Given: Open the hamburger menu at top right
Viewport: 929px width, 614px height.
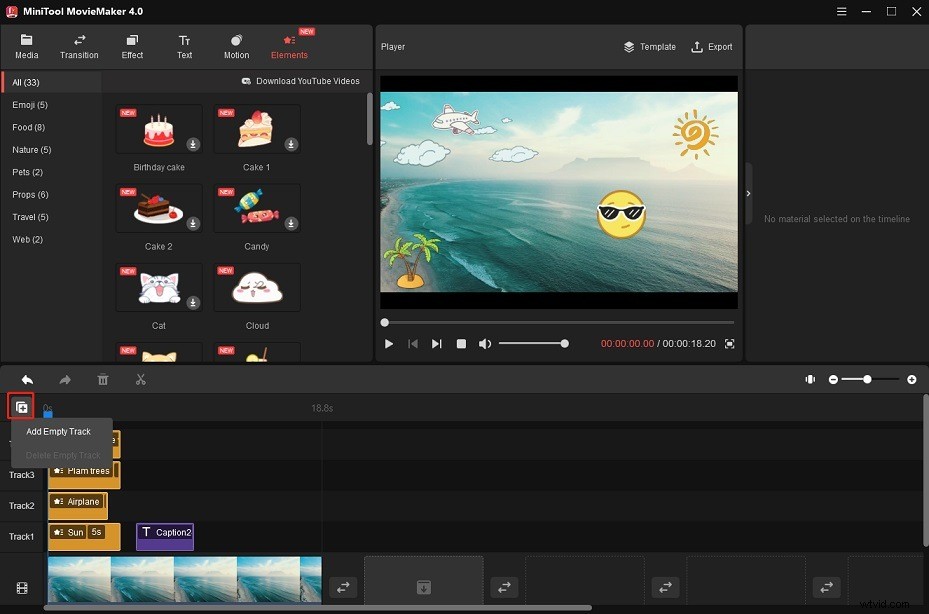Looking at the screenshot, I should point(841,11).
